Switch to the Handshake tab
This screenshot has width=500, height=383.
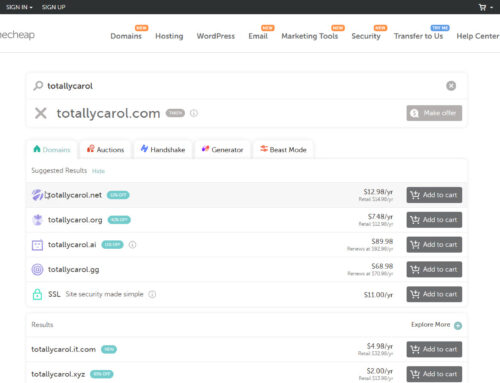[x=163, y=149]
